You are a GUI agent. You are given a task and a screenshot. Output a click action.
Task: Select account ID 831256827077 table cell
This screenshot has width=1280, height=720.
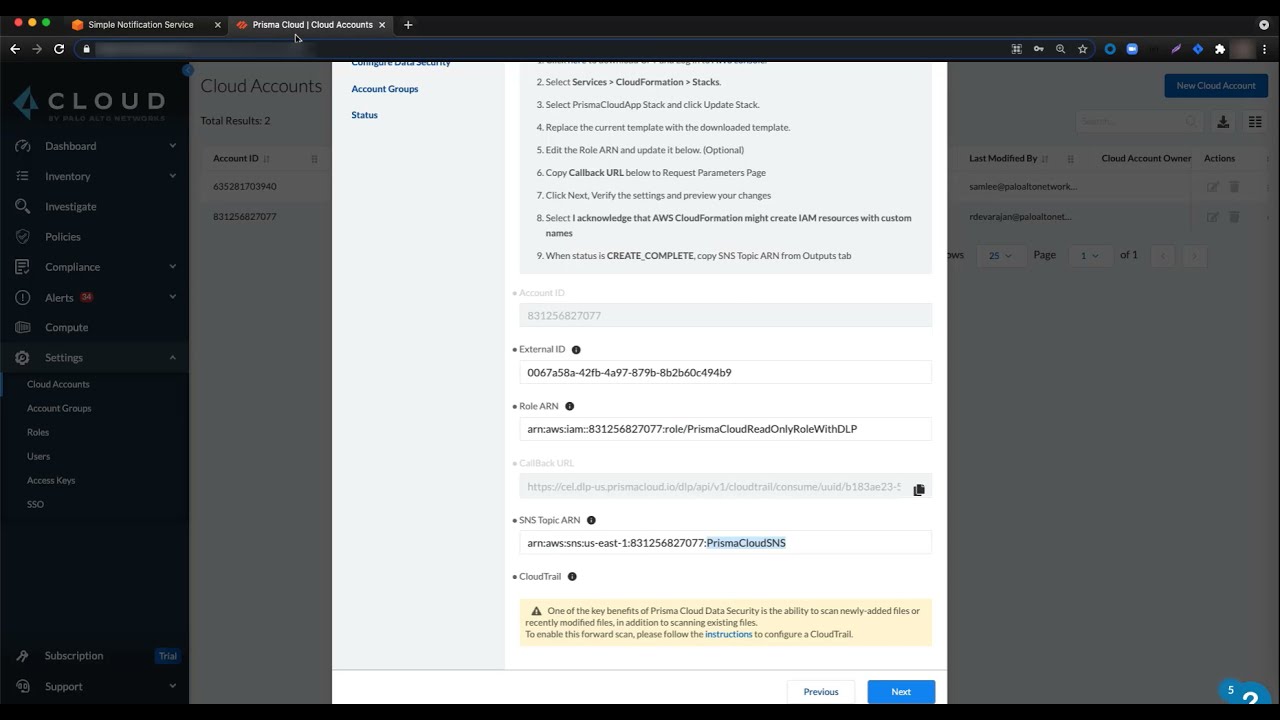pos(245,217)
